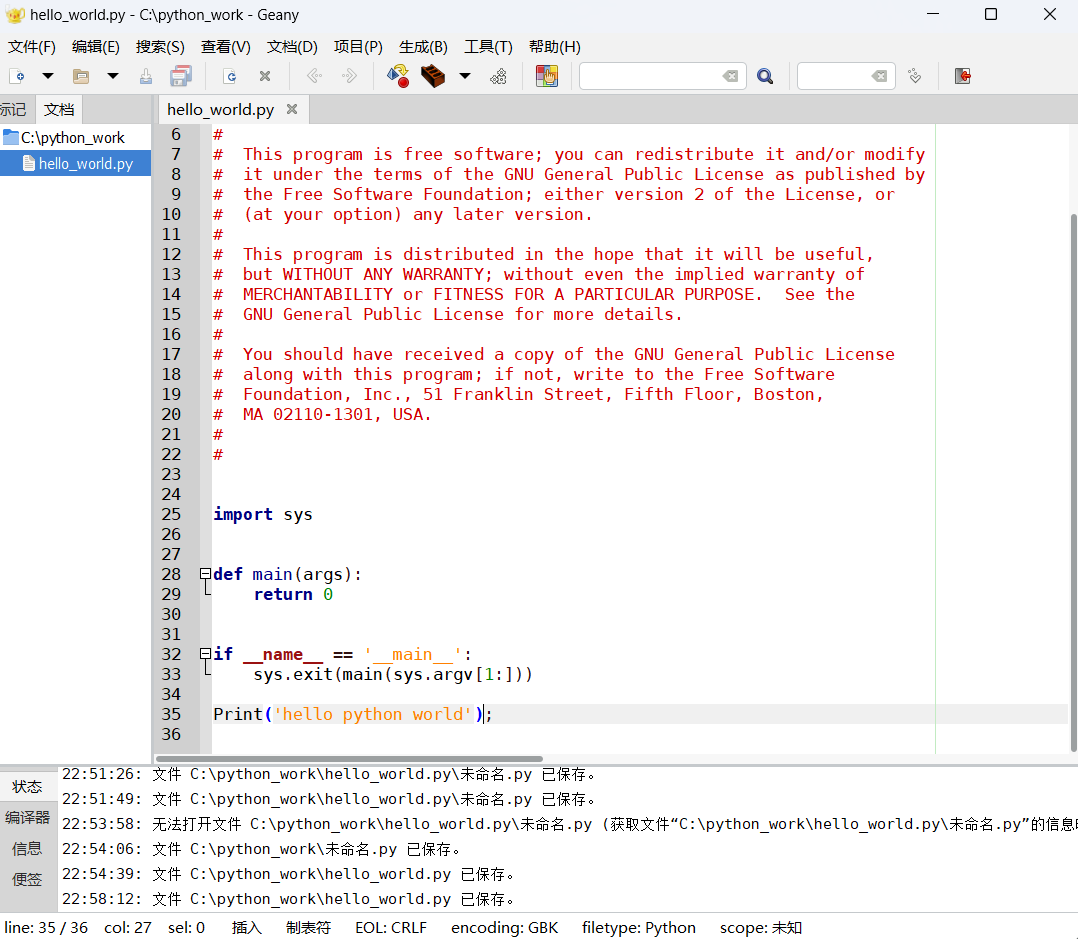This screenshot has height=939, width=1078.
Task: Click the Compile toolbar icon
Action: pos(398,76)
